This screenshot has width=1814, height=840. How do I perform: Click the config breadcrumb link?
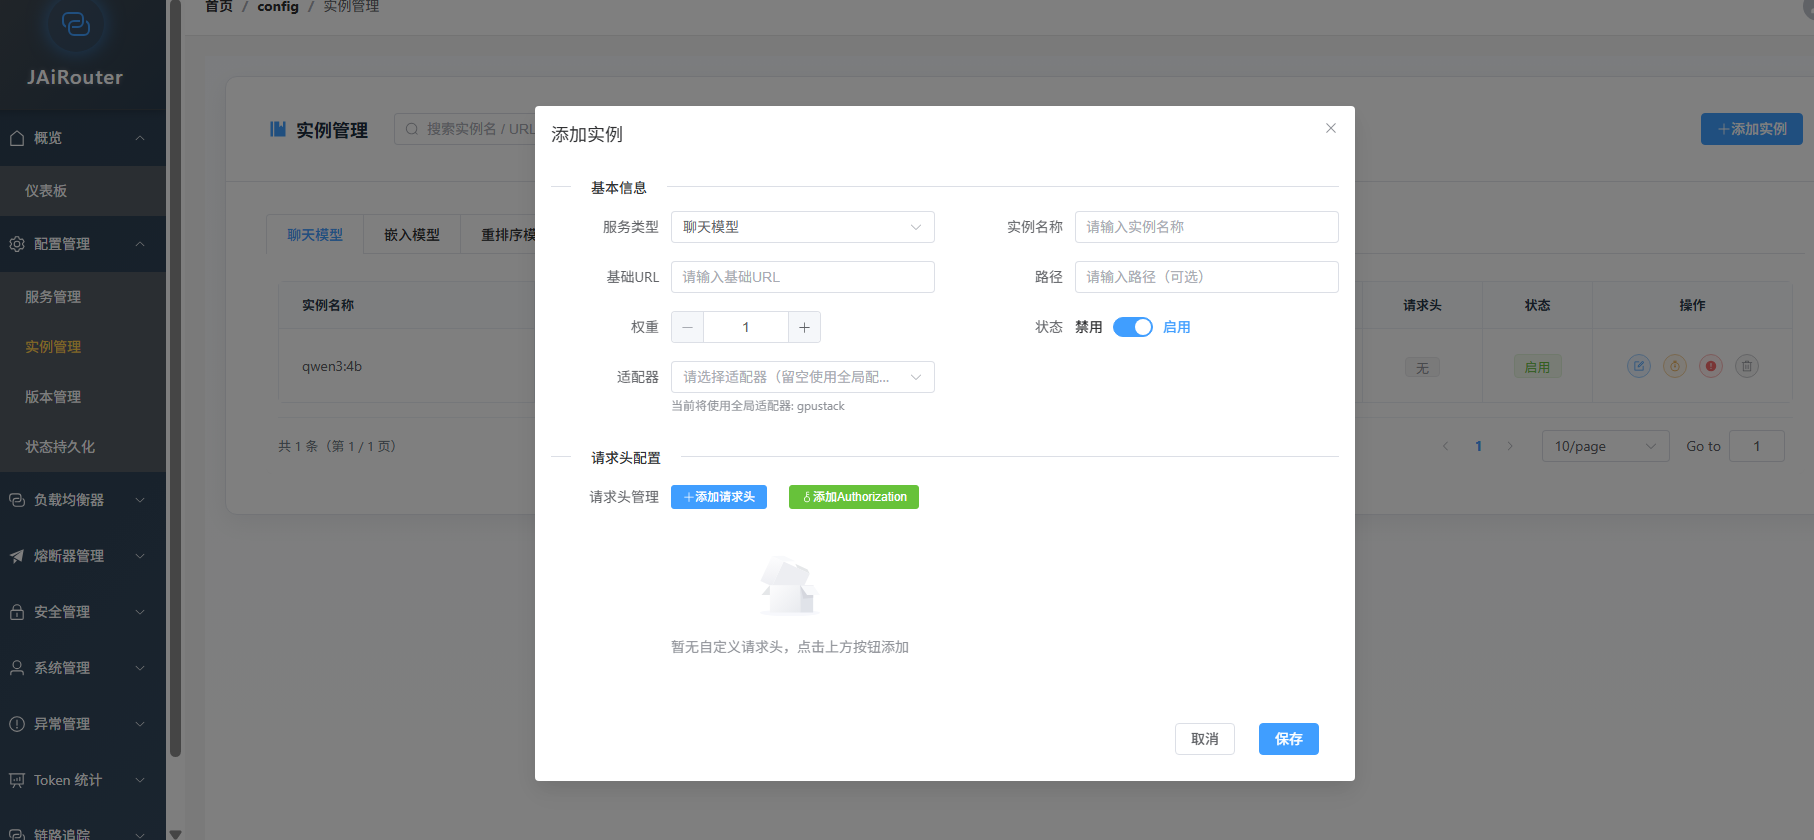(x=278, y=7)
